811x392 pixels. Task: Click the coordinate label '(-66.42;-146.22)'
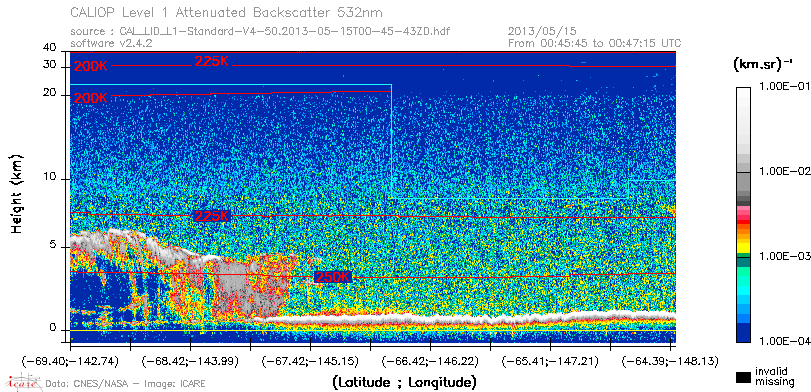(x=430, y=360)
